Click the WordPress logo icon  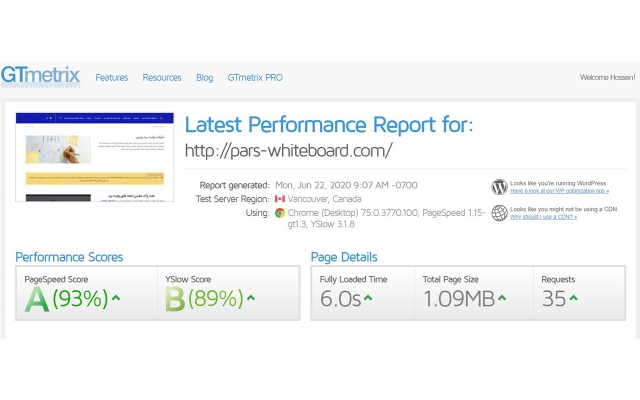499,187
